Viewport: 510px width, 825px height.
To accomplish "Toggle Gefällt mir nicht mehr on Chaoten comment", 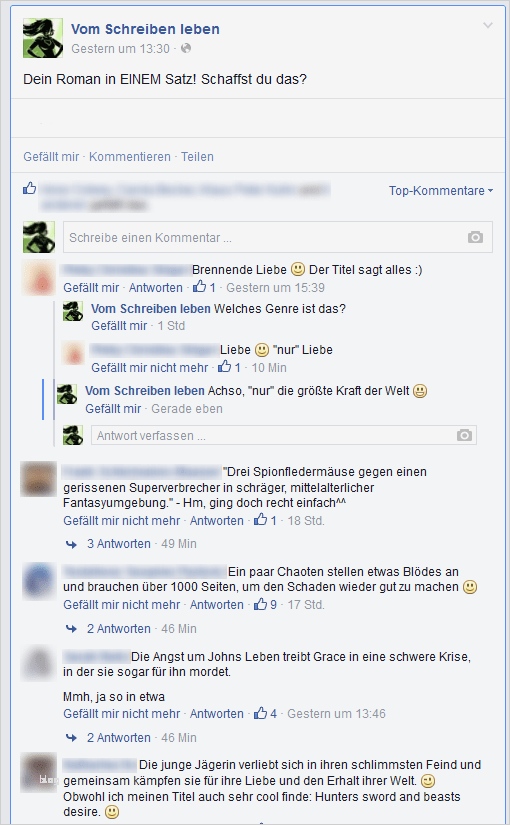I will [122, 605].
